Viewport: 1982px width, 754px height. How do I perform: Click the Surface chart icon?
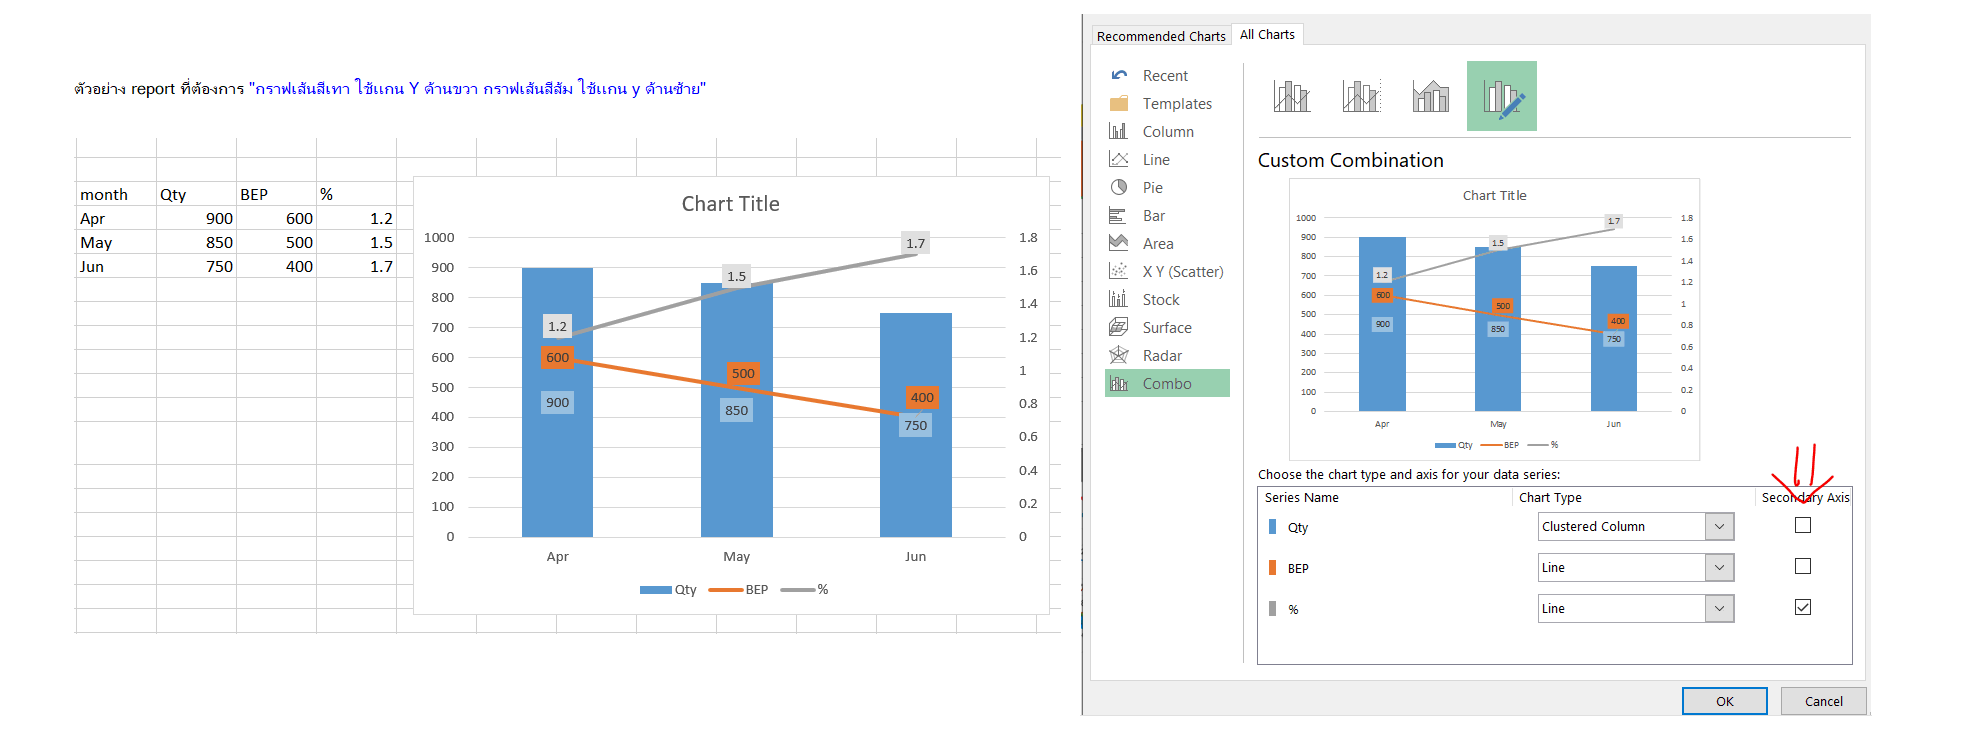pyautogui.click(x=1119, y=327)
